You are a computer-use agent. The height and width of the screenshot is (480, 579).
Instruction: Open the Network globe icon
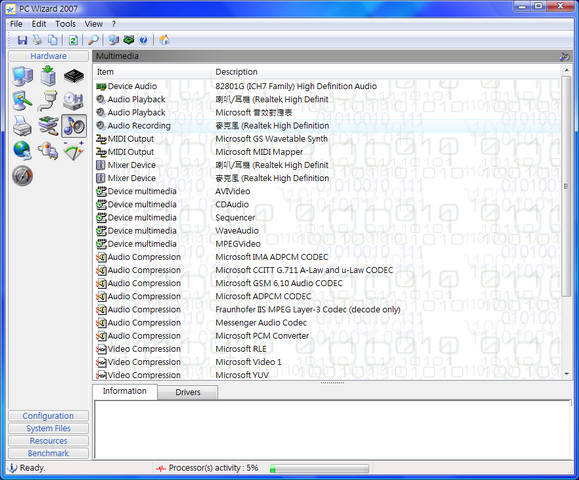point(23,151)
